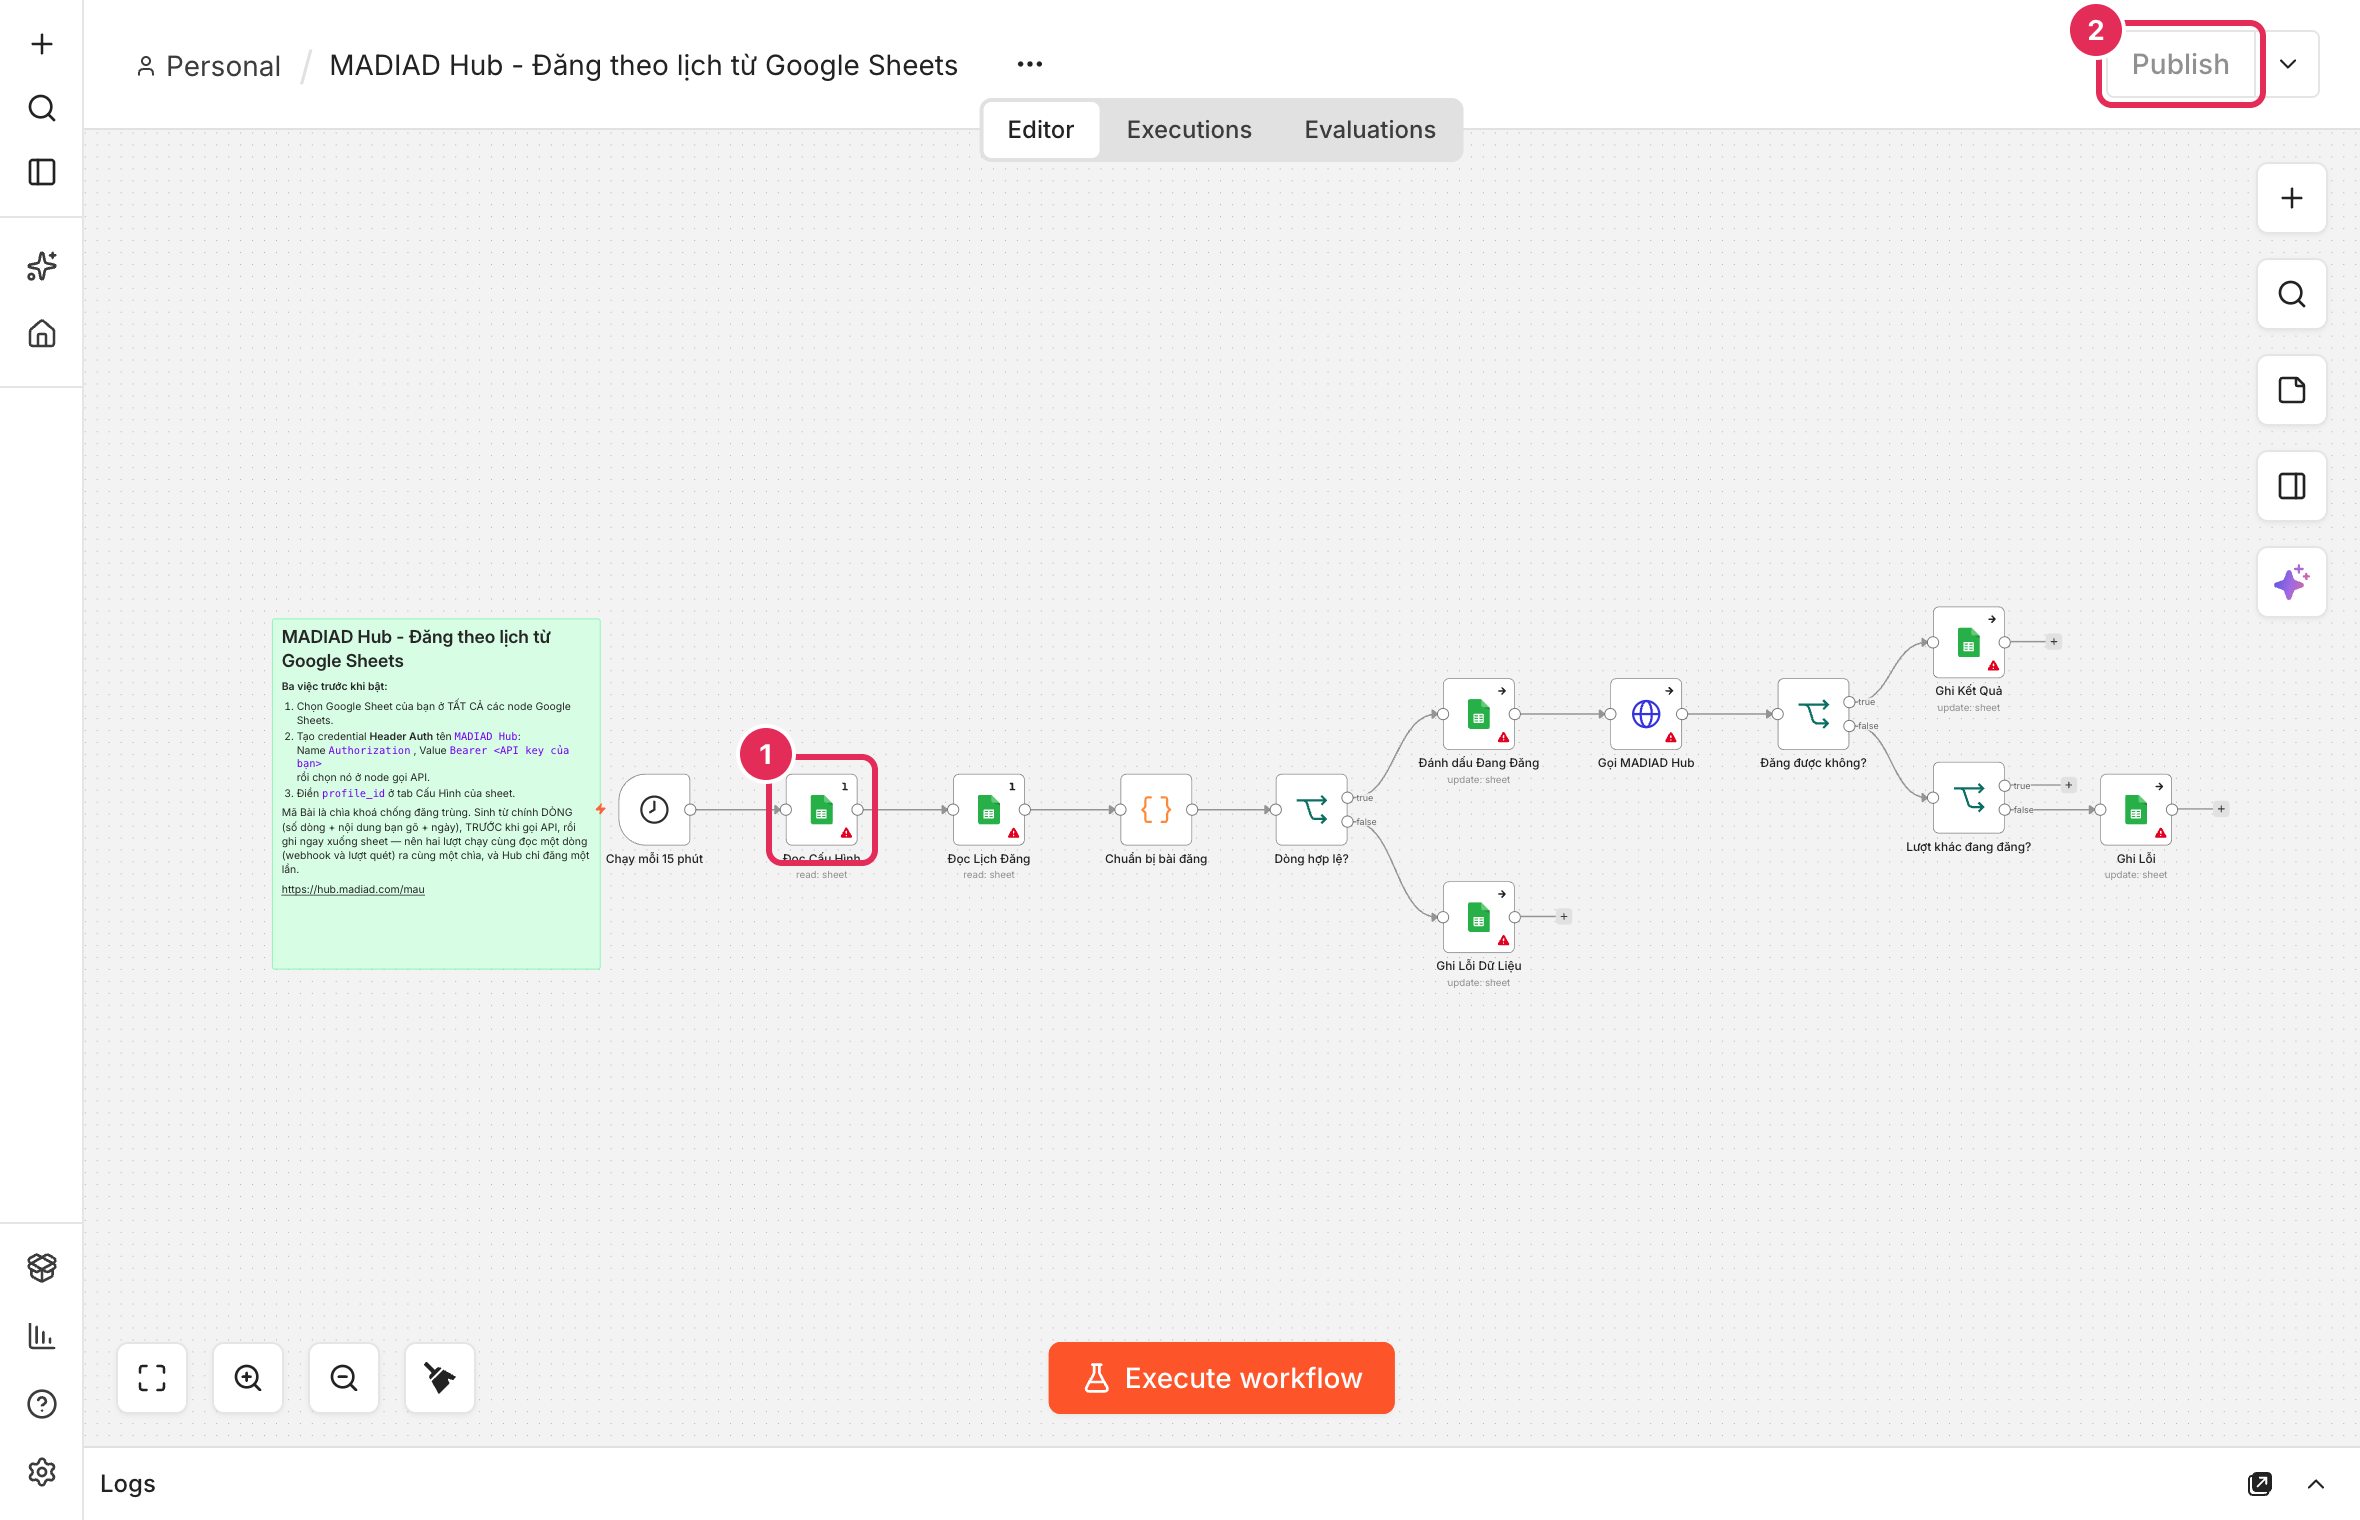Screen dimensions: 2360x1520
Task: Open insights chart icon in sidebar
Action: (42, 1336)
